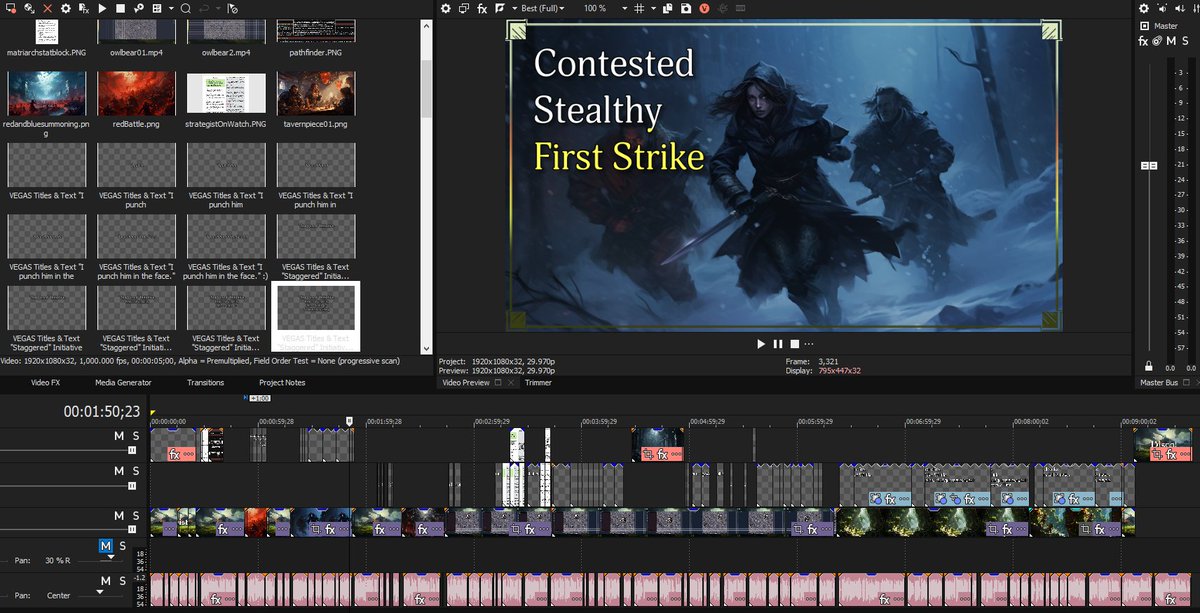Image resolution: width=1200 pixels, height=613 pixels.
Task: Mute the Master Bus
Action: [x=1170, y=41]
